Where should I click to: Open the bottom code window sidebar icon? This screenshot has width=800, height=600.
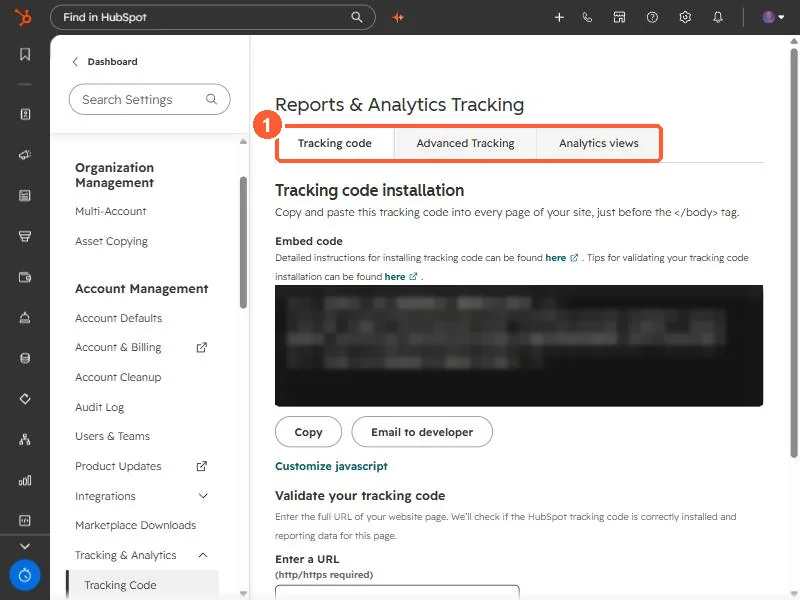(x=24, y=520)
